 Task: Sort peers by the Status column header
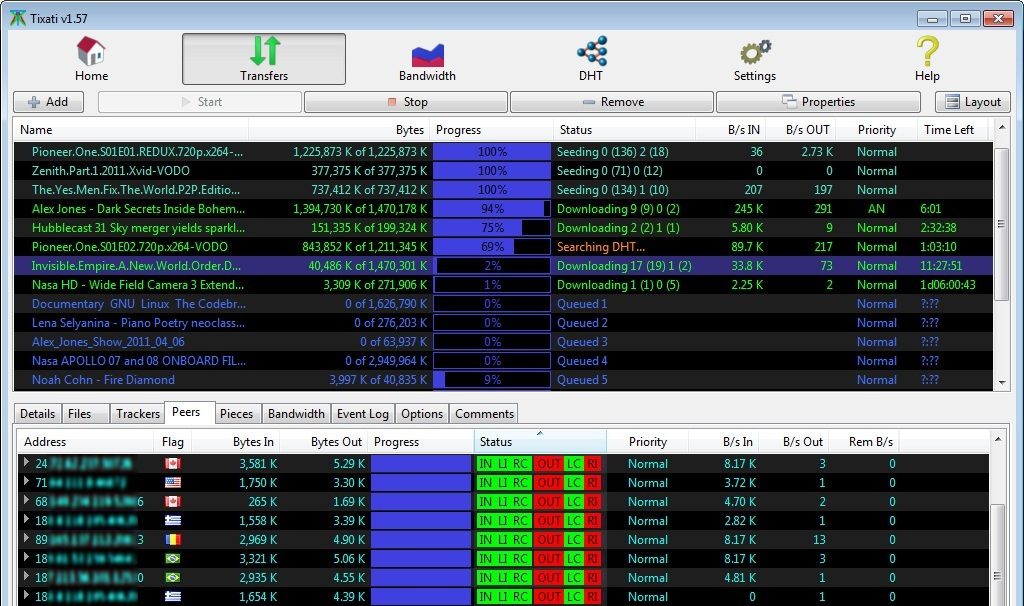point(540,441)
